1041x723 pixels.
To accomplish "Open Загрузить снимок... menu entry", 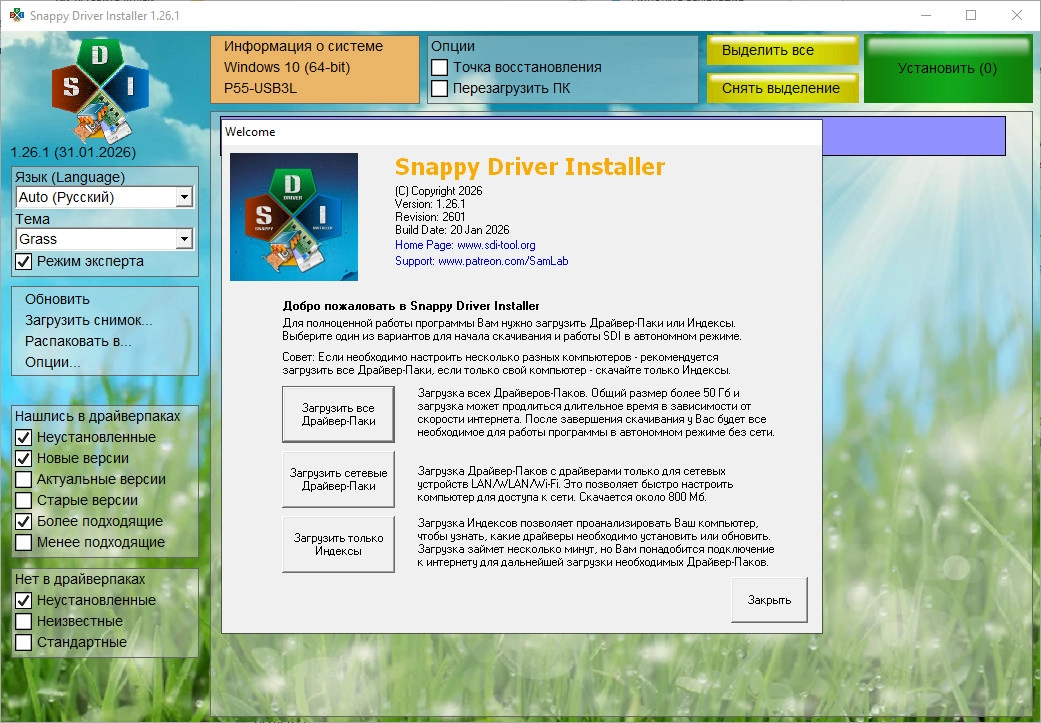I will point(88,320).
